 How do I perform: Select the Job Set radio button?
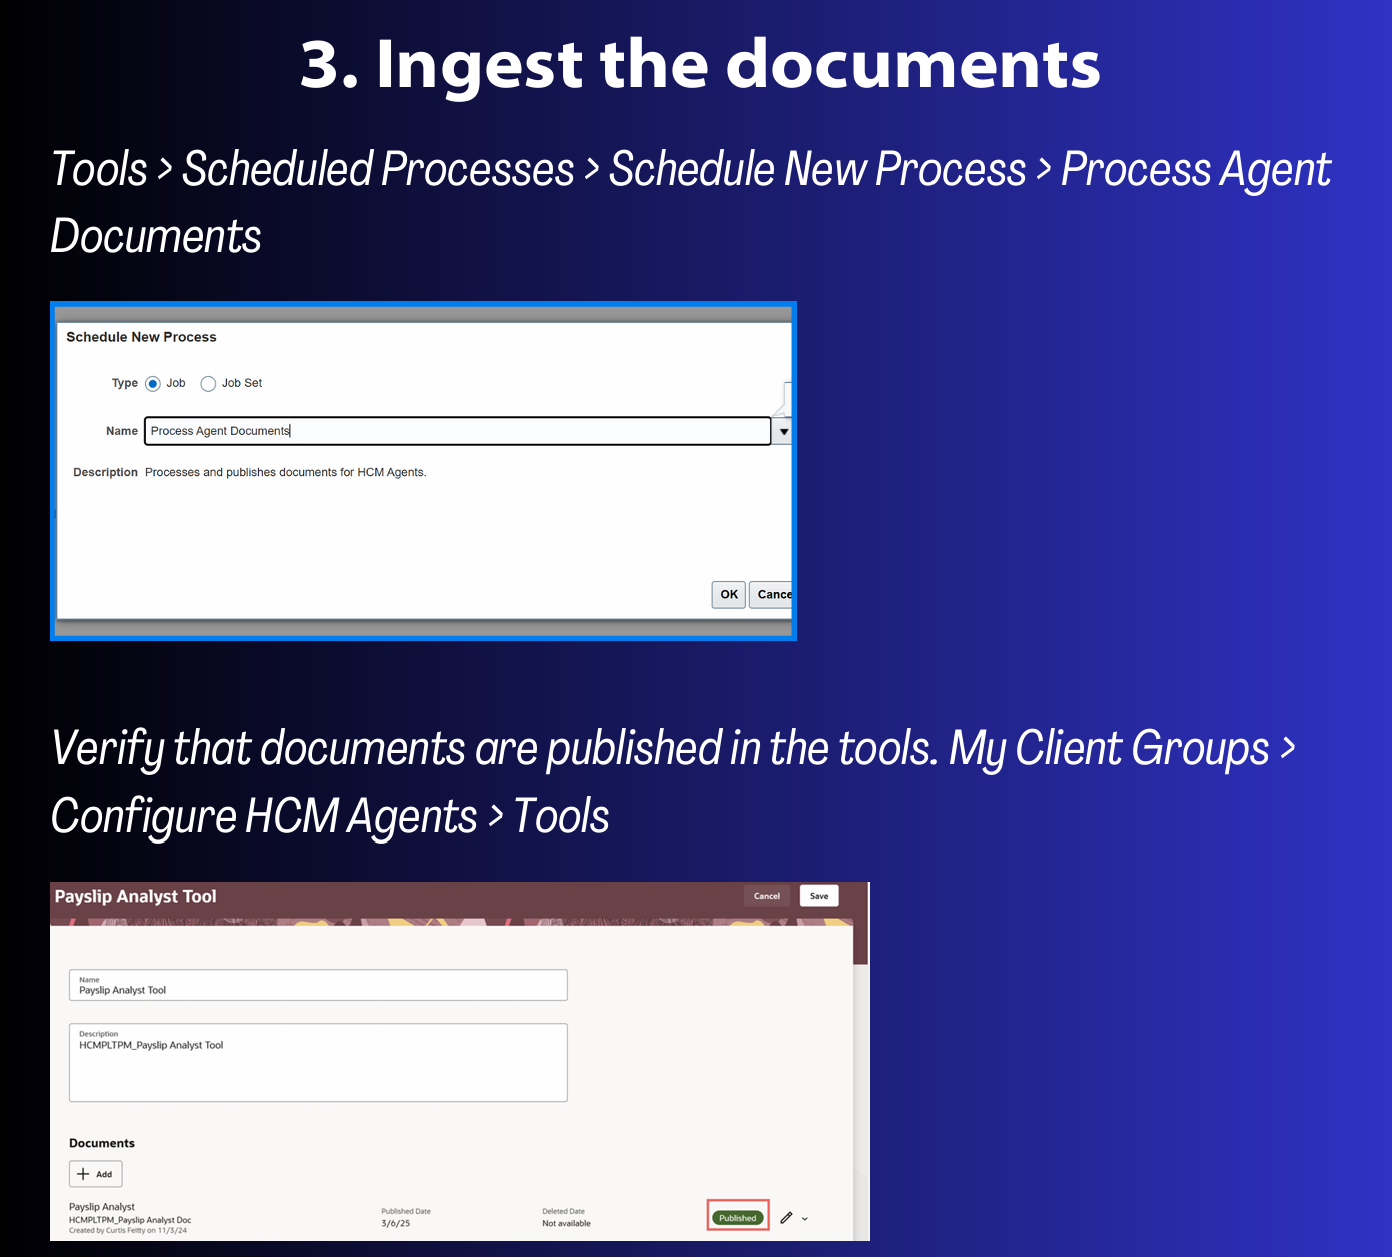pos(208,384)
